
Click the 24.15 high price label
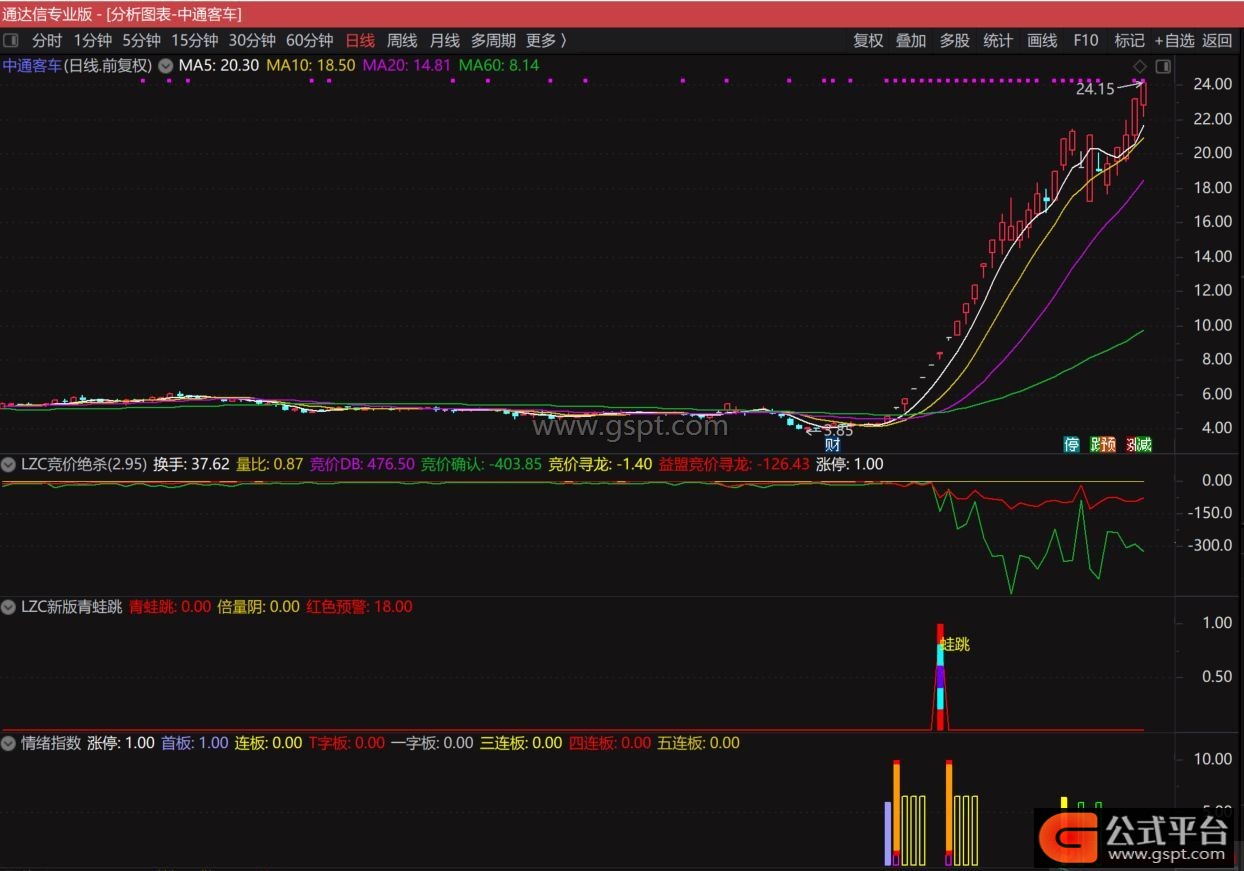pyautogui.click(x=1095, y=89)
